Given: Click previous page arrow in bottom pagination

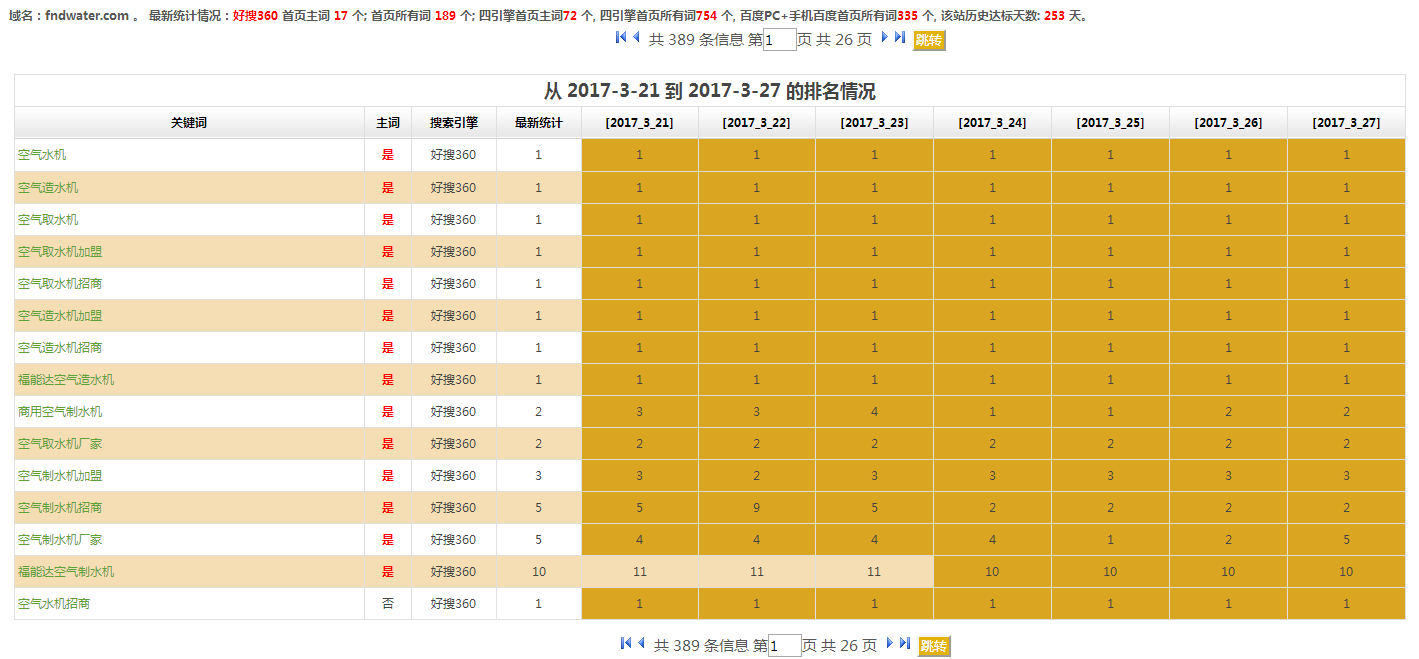Looking at the screenshot, I should click(x=641, y=644).
